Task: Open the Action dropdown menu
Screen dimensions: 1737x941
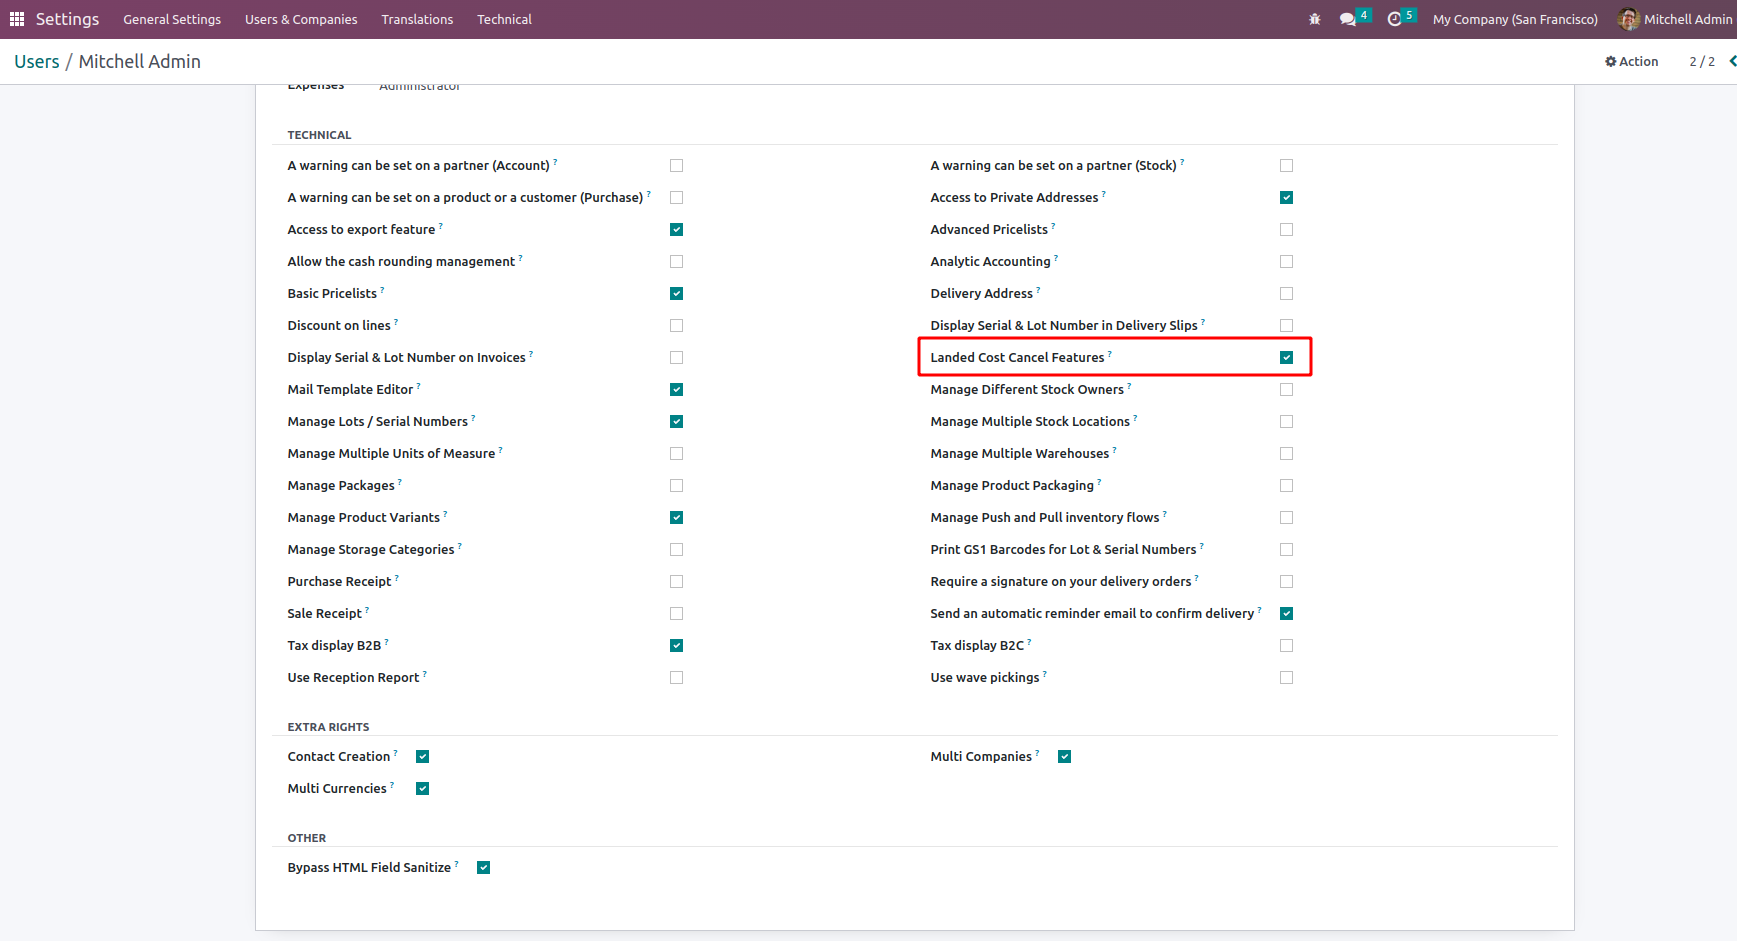Action: [1631, 61]
